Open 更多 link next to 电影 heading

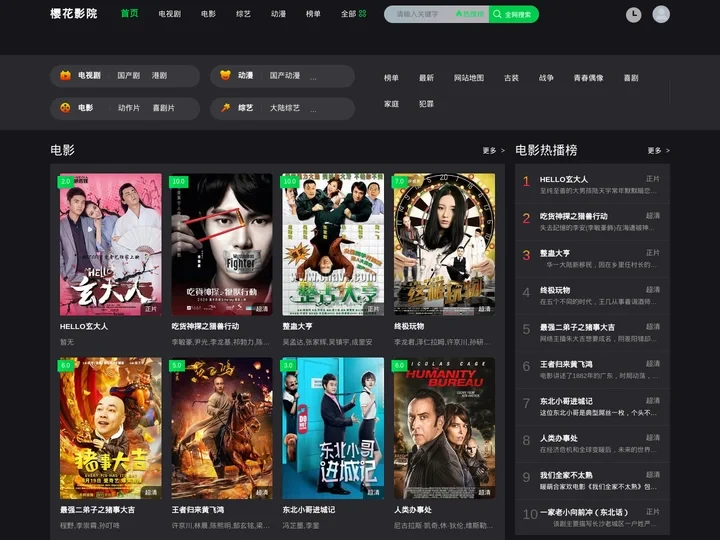pos(494,151)
